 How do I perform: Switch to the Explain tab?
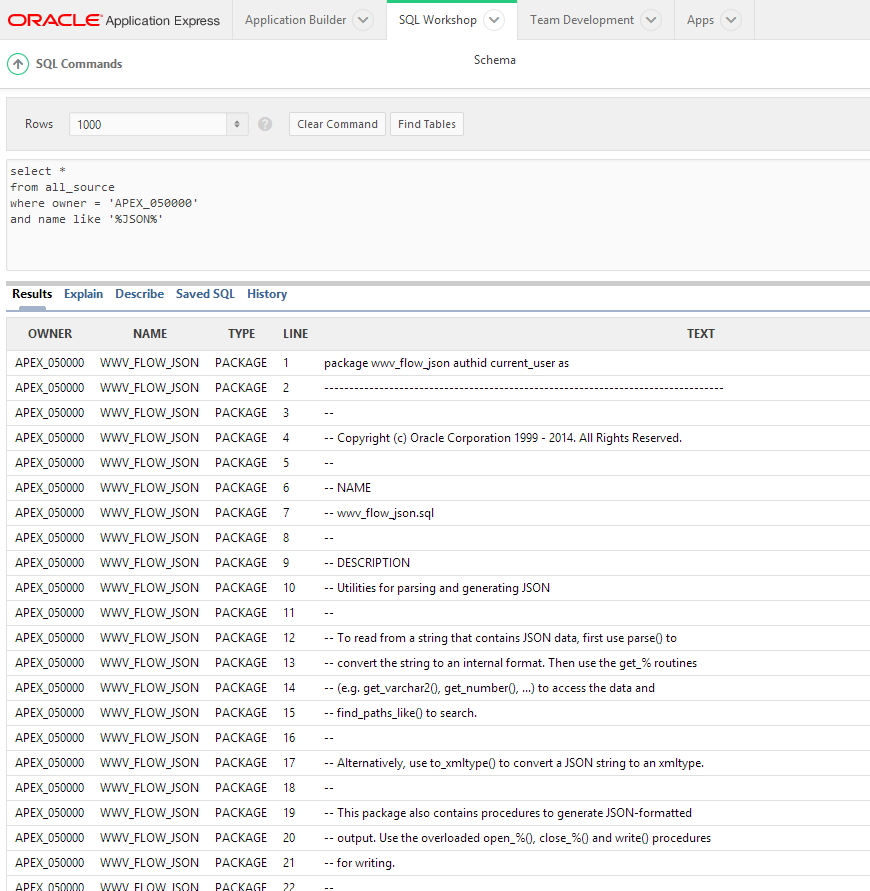coord(84,294)
